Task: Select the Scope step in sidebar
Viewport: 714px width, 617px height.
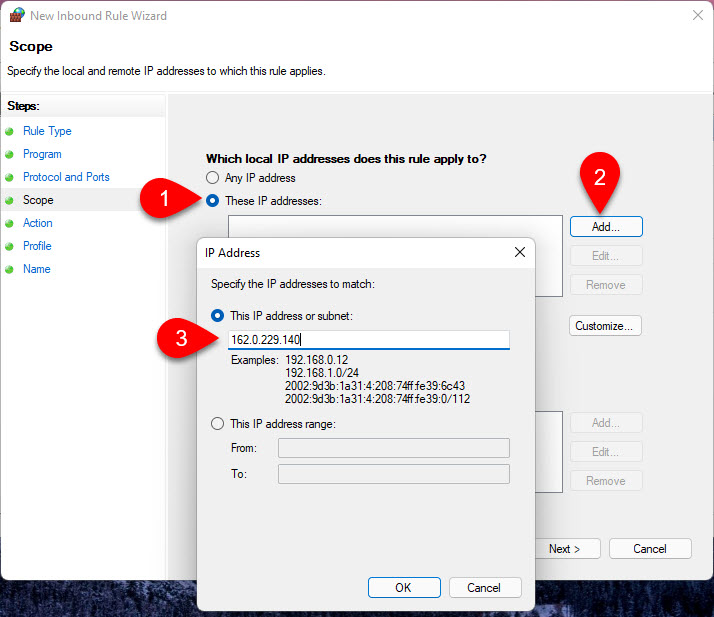Action: pos(38,200)
